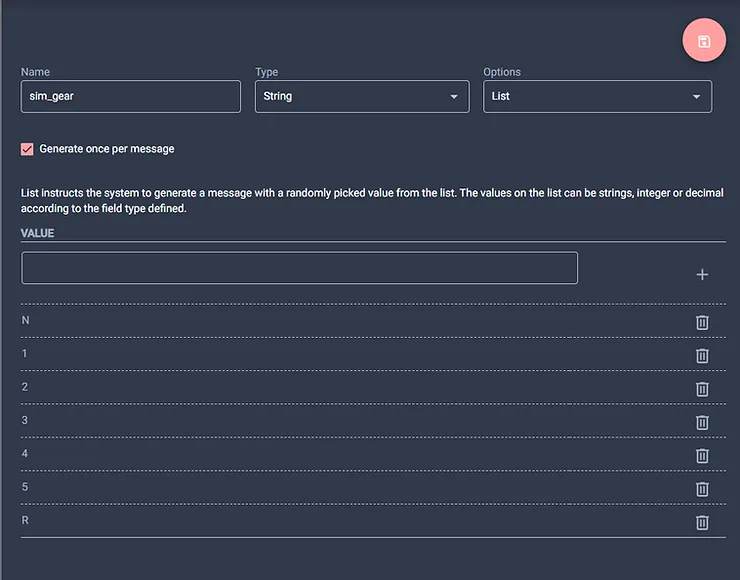Screen dimensions: 740x580
Task: Click the Type field label
Action: tap(267, 72)
